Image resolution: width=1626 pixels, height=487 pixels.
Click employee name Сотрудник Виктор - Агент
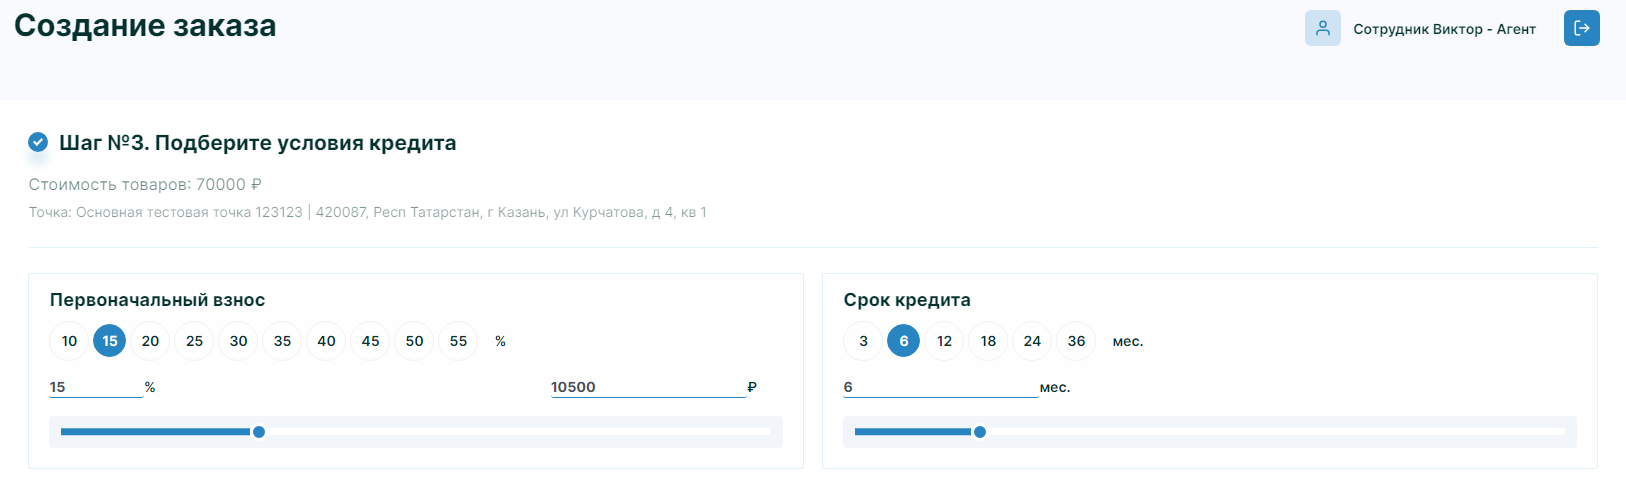(x=1444, y=29)
